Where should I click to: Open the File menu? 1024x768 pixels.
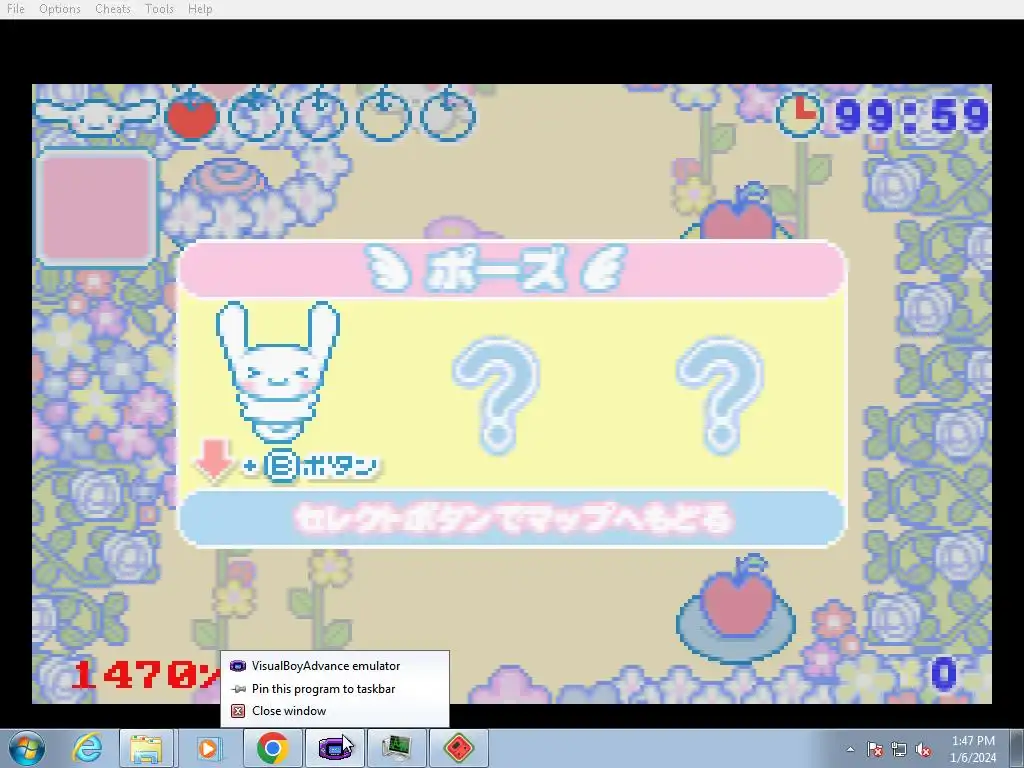pyautogui.click(x=16, y=9)
